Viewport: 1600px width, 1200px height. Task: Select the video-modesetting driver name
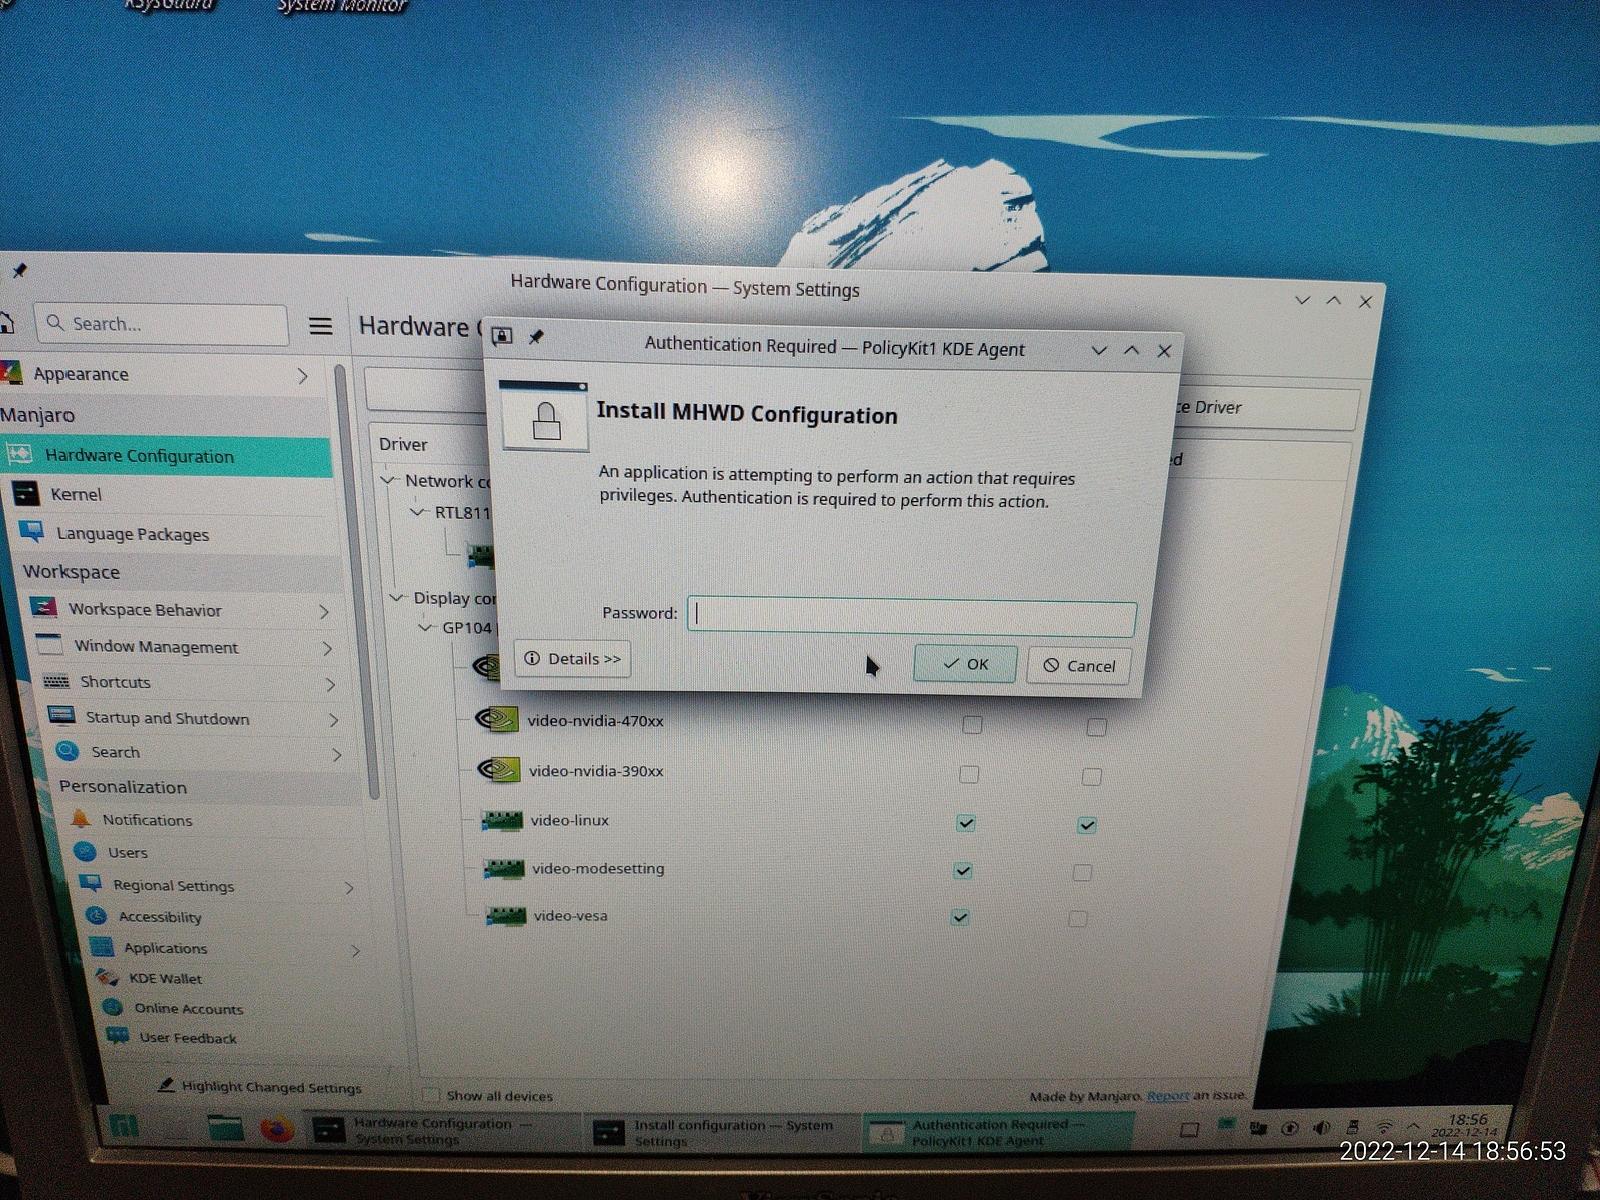[598, 868]
